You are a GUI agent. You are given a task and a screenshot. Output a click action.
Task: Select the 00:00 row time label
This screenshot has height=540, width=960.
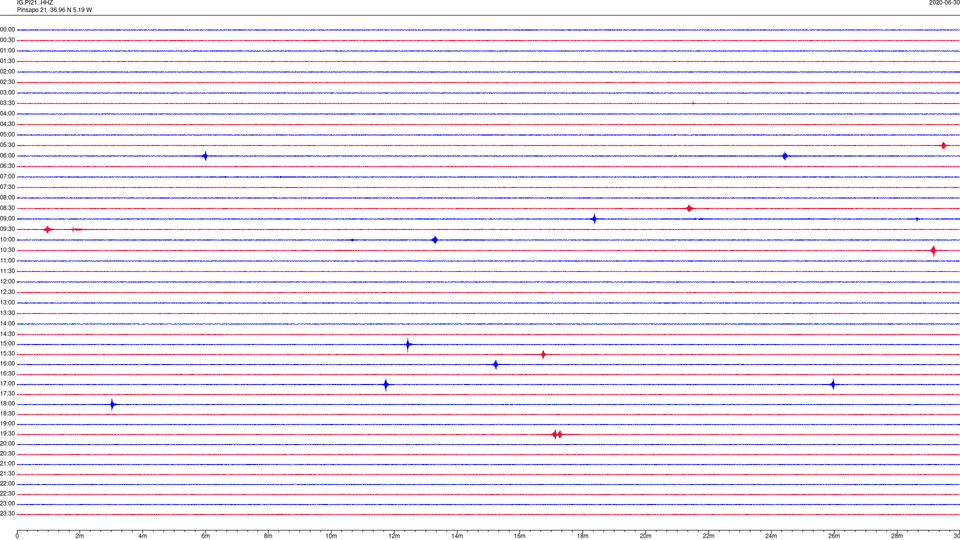(x=7, y=29)
